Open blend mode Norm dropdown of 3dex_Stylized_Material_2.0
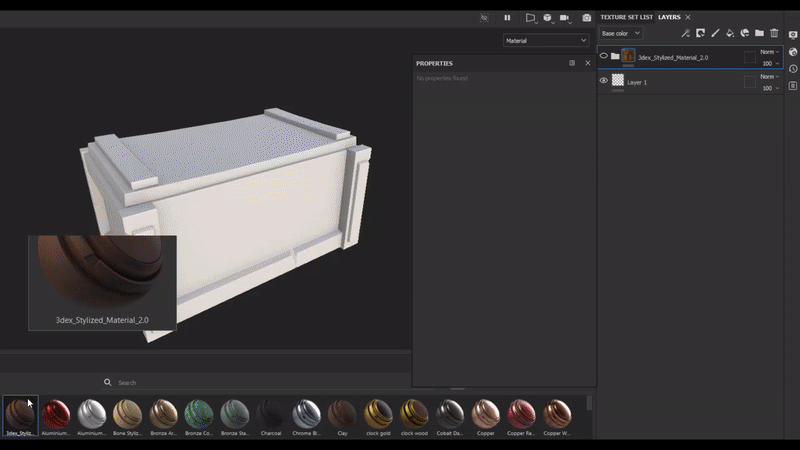Image resolution: width=800 pixels, height=450 pixels. point(769,52)
